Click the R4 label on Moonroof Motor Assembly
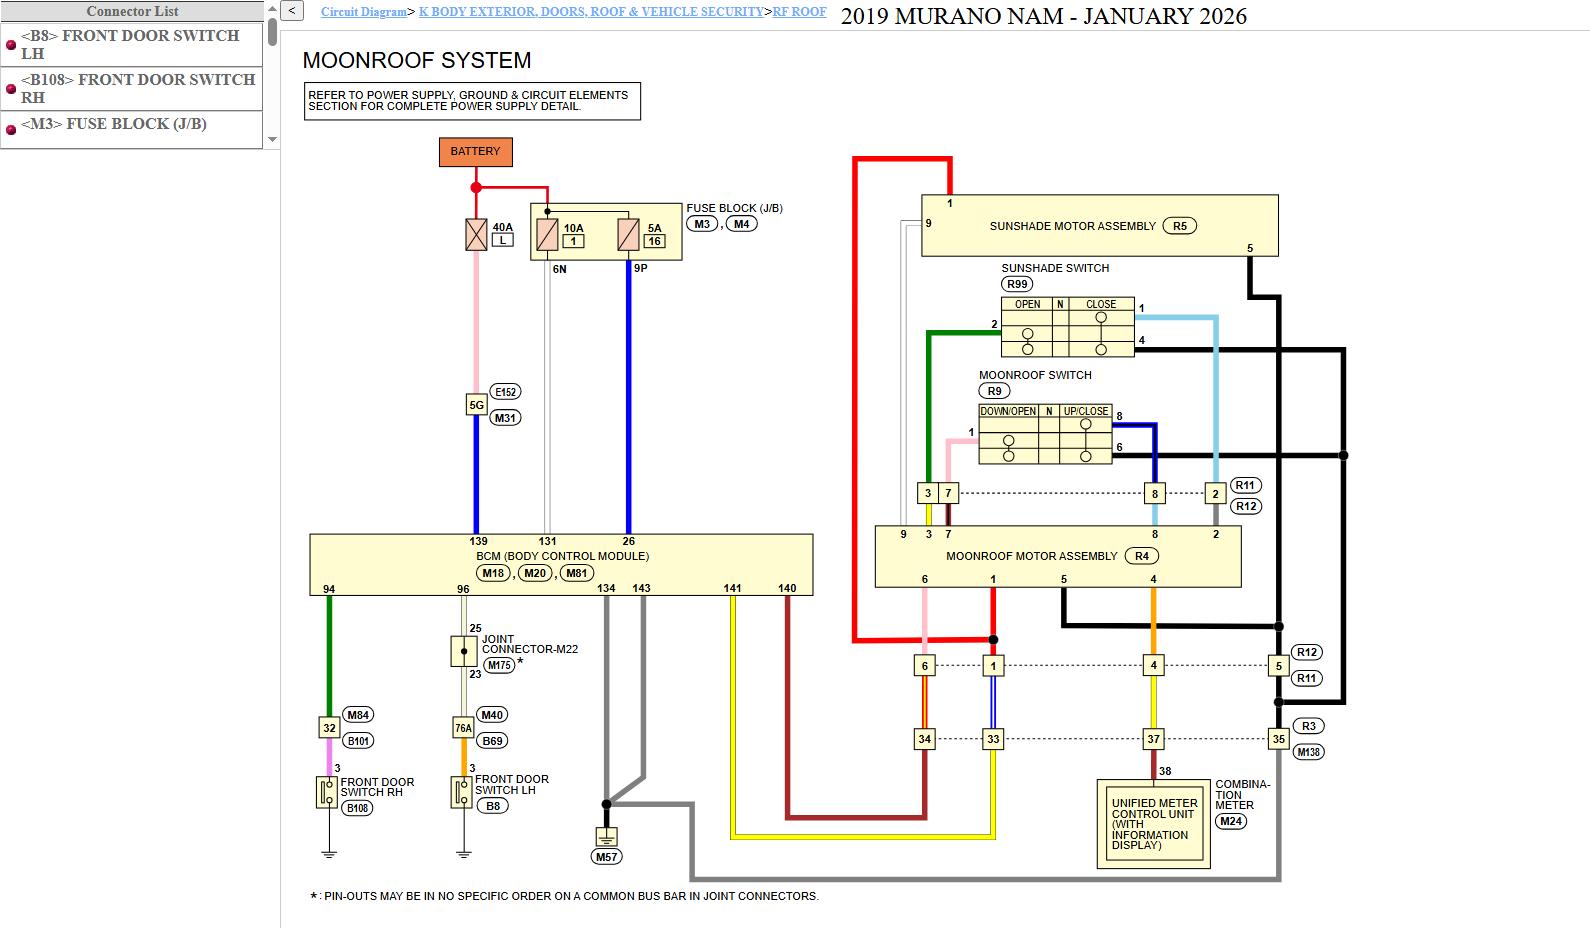1590x928 pixels. point(1142,556)
